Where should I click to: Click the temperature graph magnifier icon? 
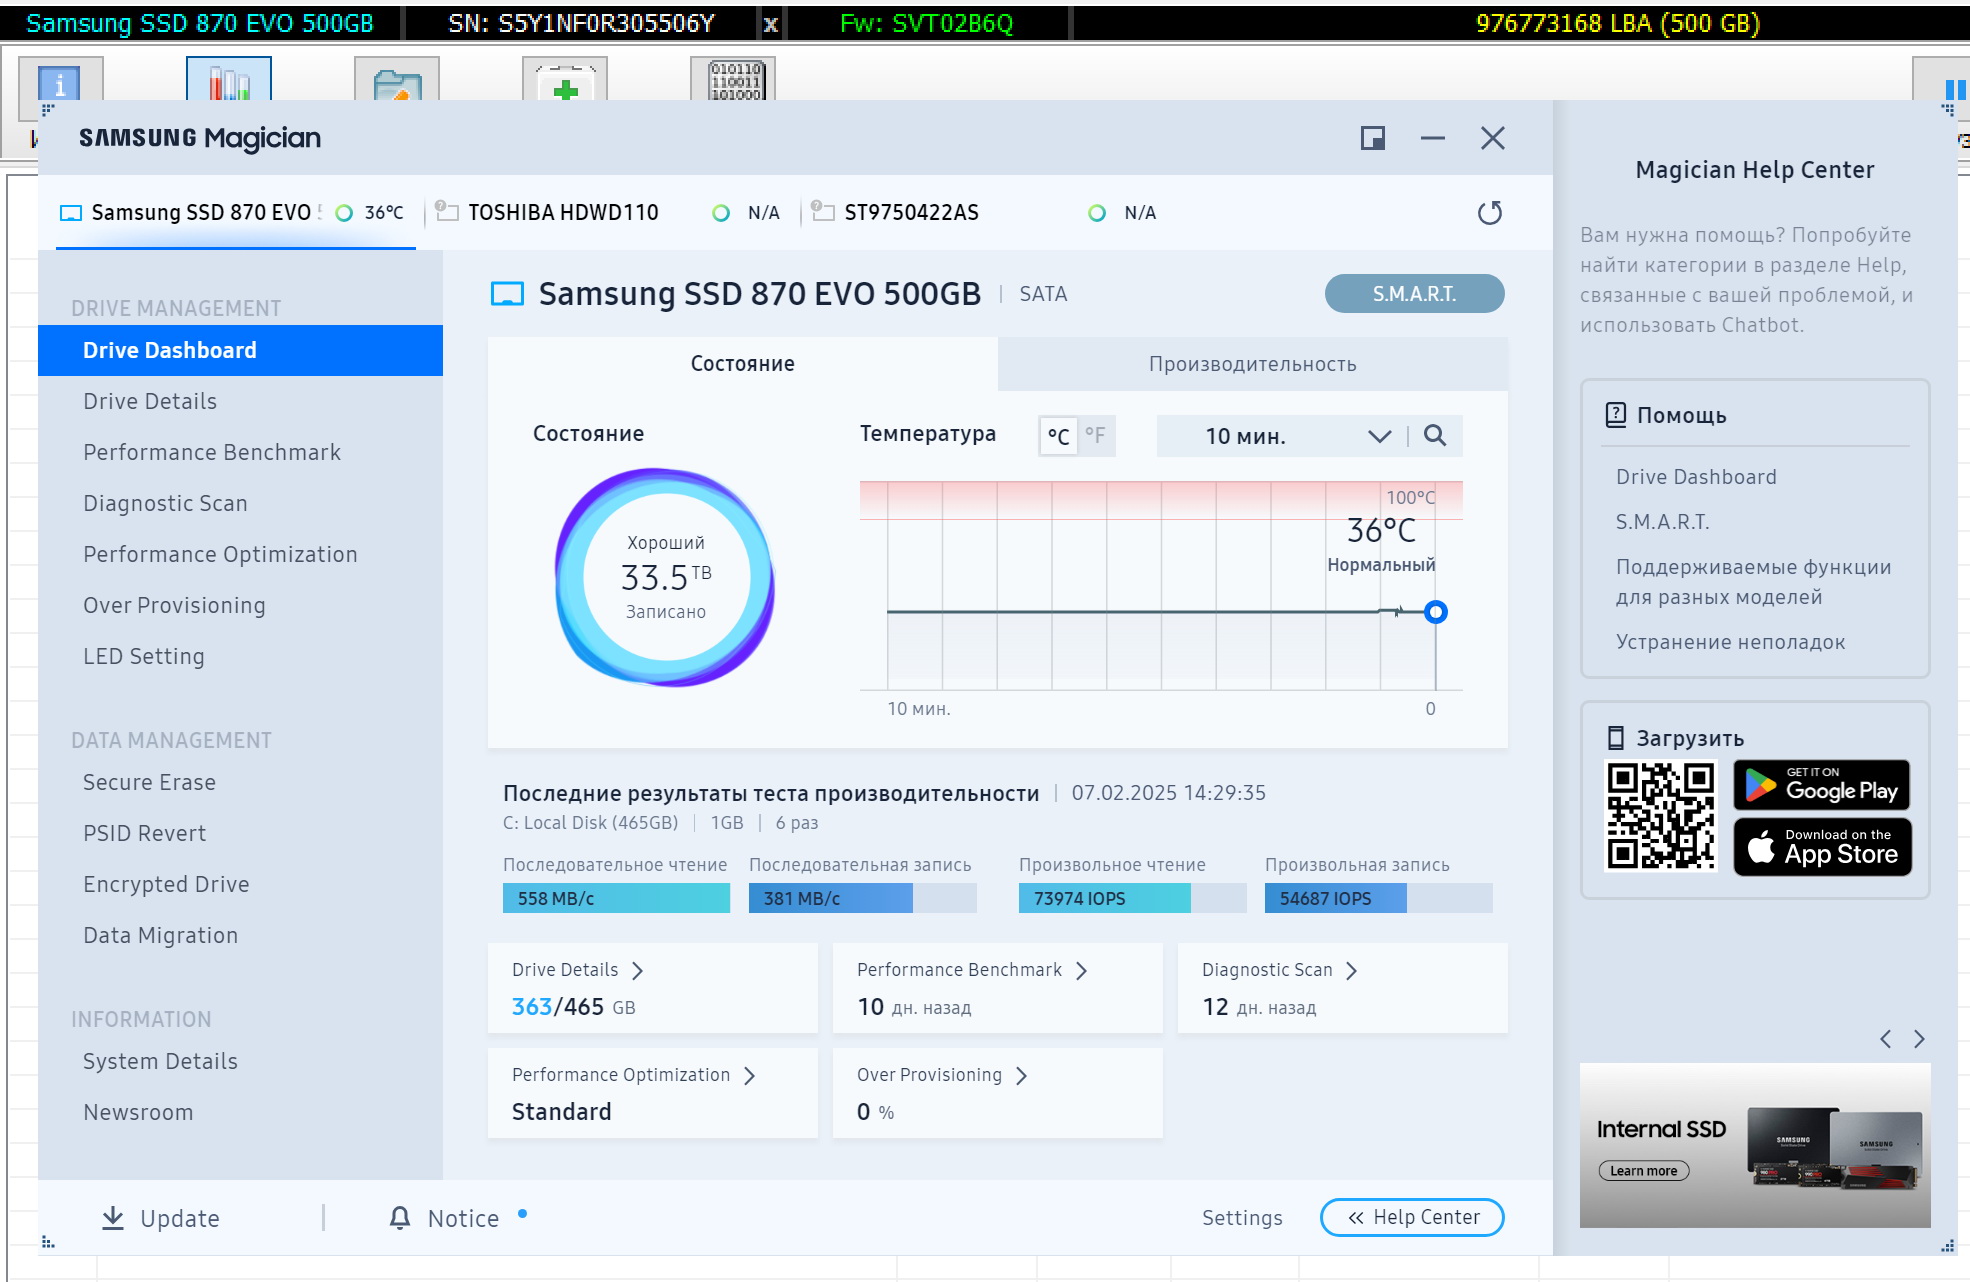[1434, 436]
